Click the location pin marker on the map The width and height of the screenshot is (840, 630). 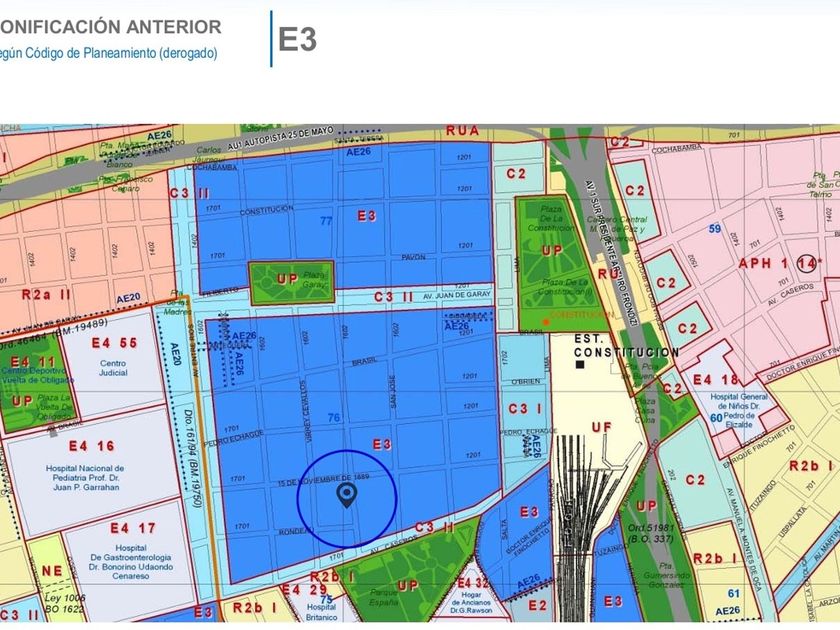coord(347,496)
